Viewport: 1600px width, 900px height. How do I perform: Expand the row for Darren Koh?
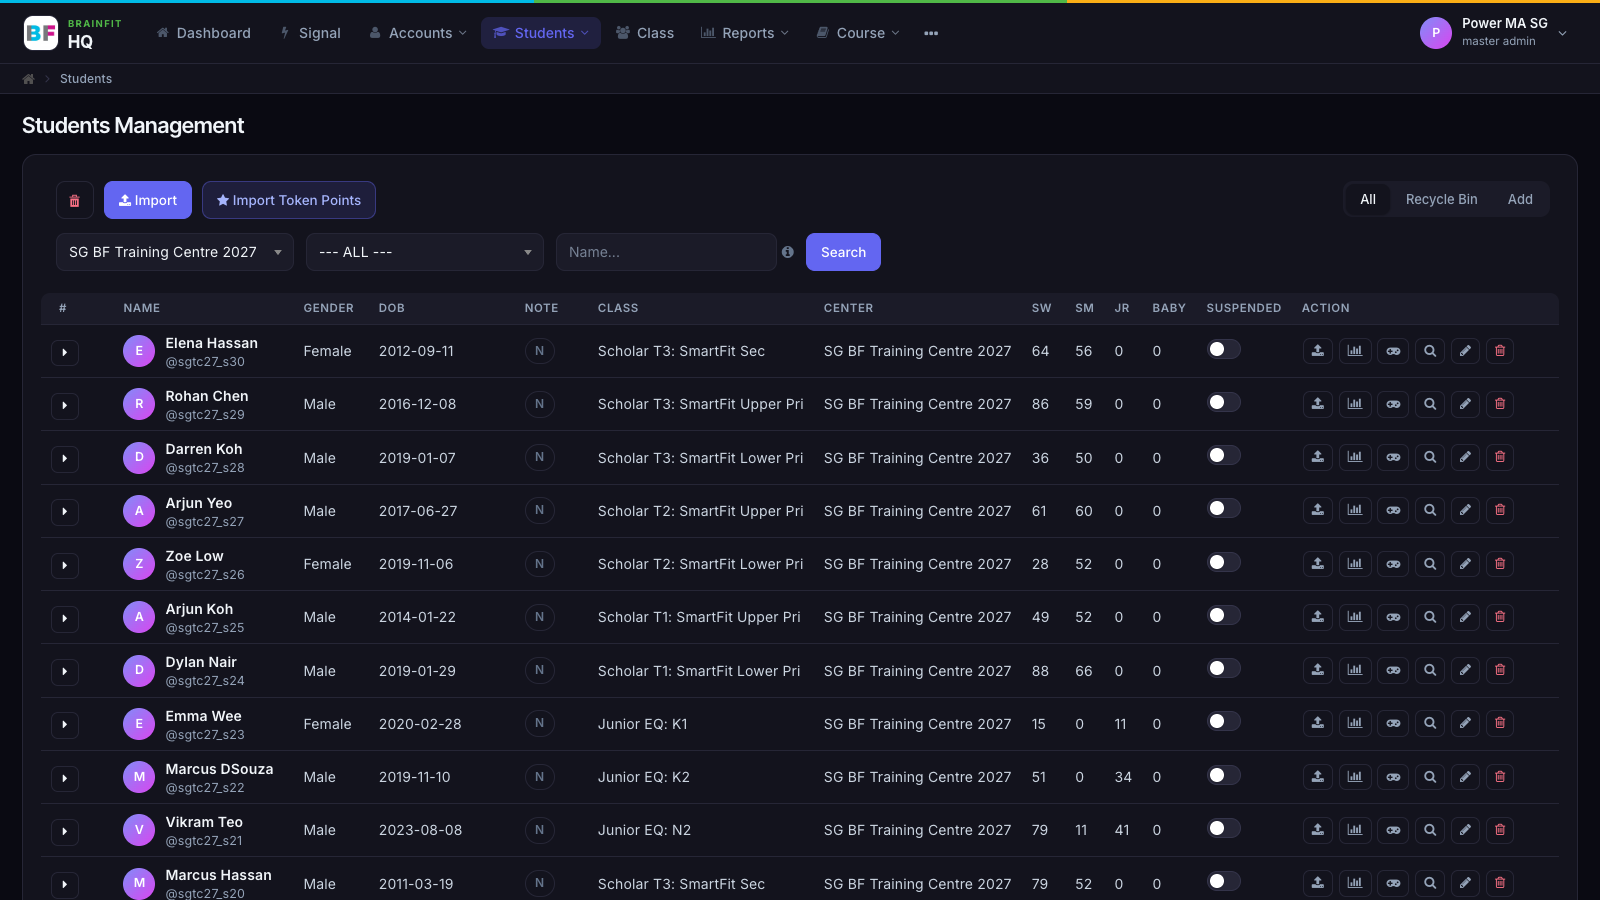tap(65, 458)
